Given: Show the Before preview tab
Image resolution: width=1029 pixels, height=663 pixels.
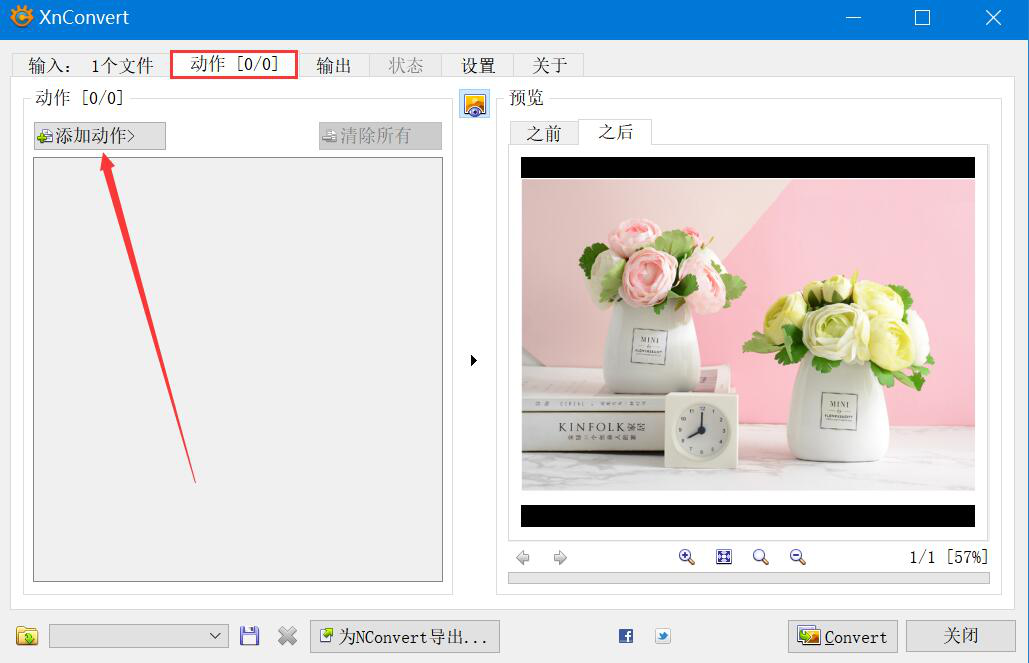Looking at the screenshot, I should pos(544,133).
